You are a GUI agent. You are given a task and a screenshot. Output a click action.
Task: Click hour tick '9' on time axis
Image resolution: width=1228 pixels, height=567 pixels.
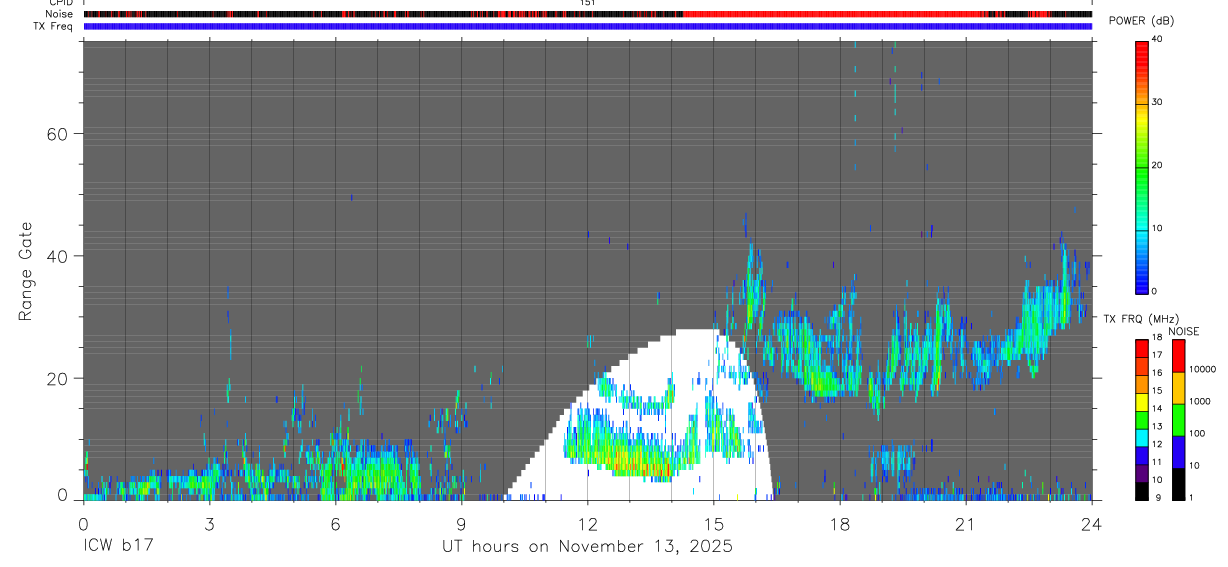point(461,523)
